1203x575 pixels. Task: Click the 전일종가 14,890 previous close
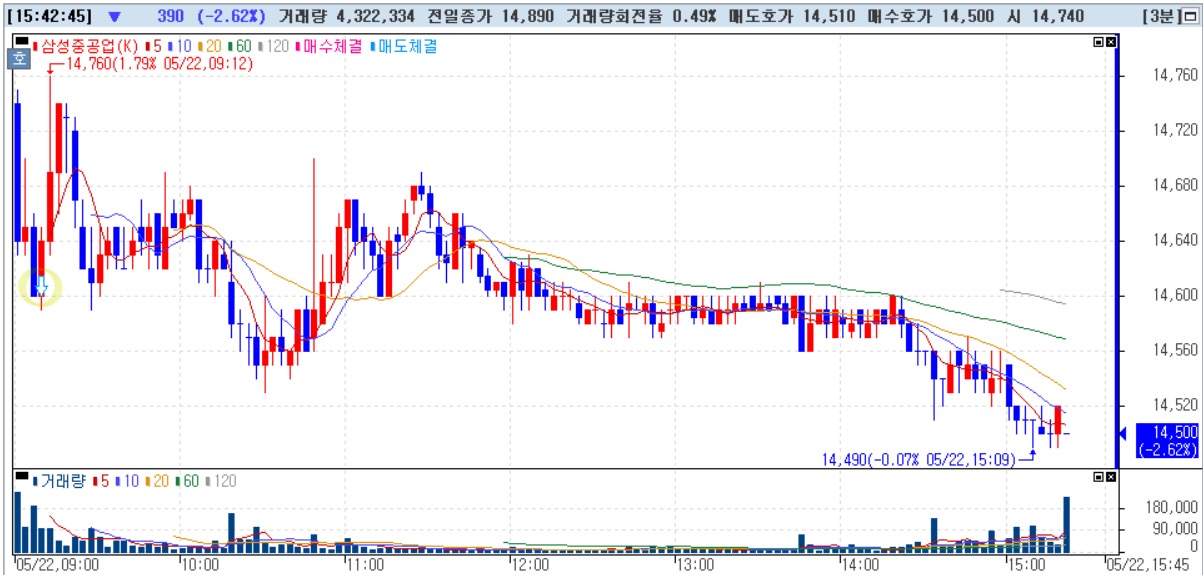pos(489,17)
